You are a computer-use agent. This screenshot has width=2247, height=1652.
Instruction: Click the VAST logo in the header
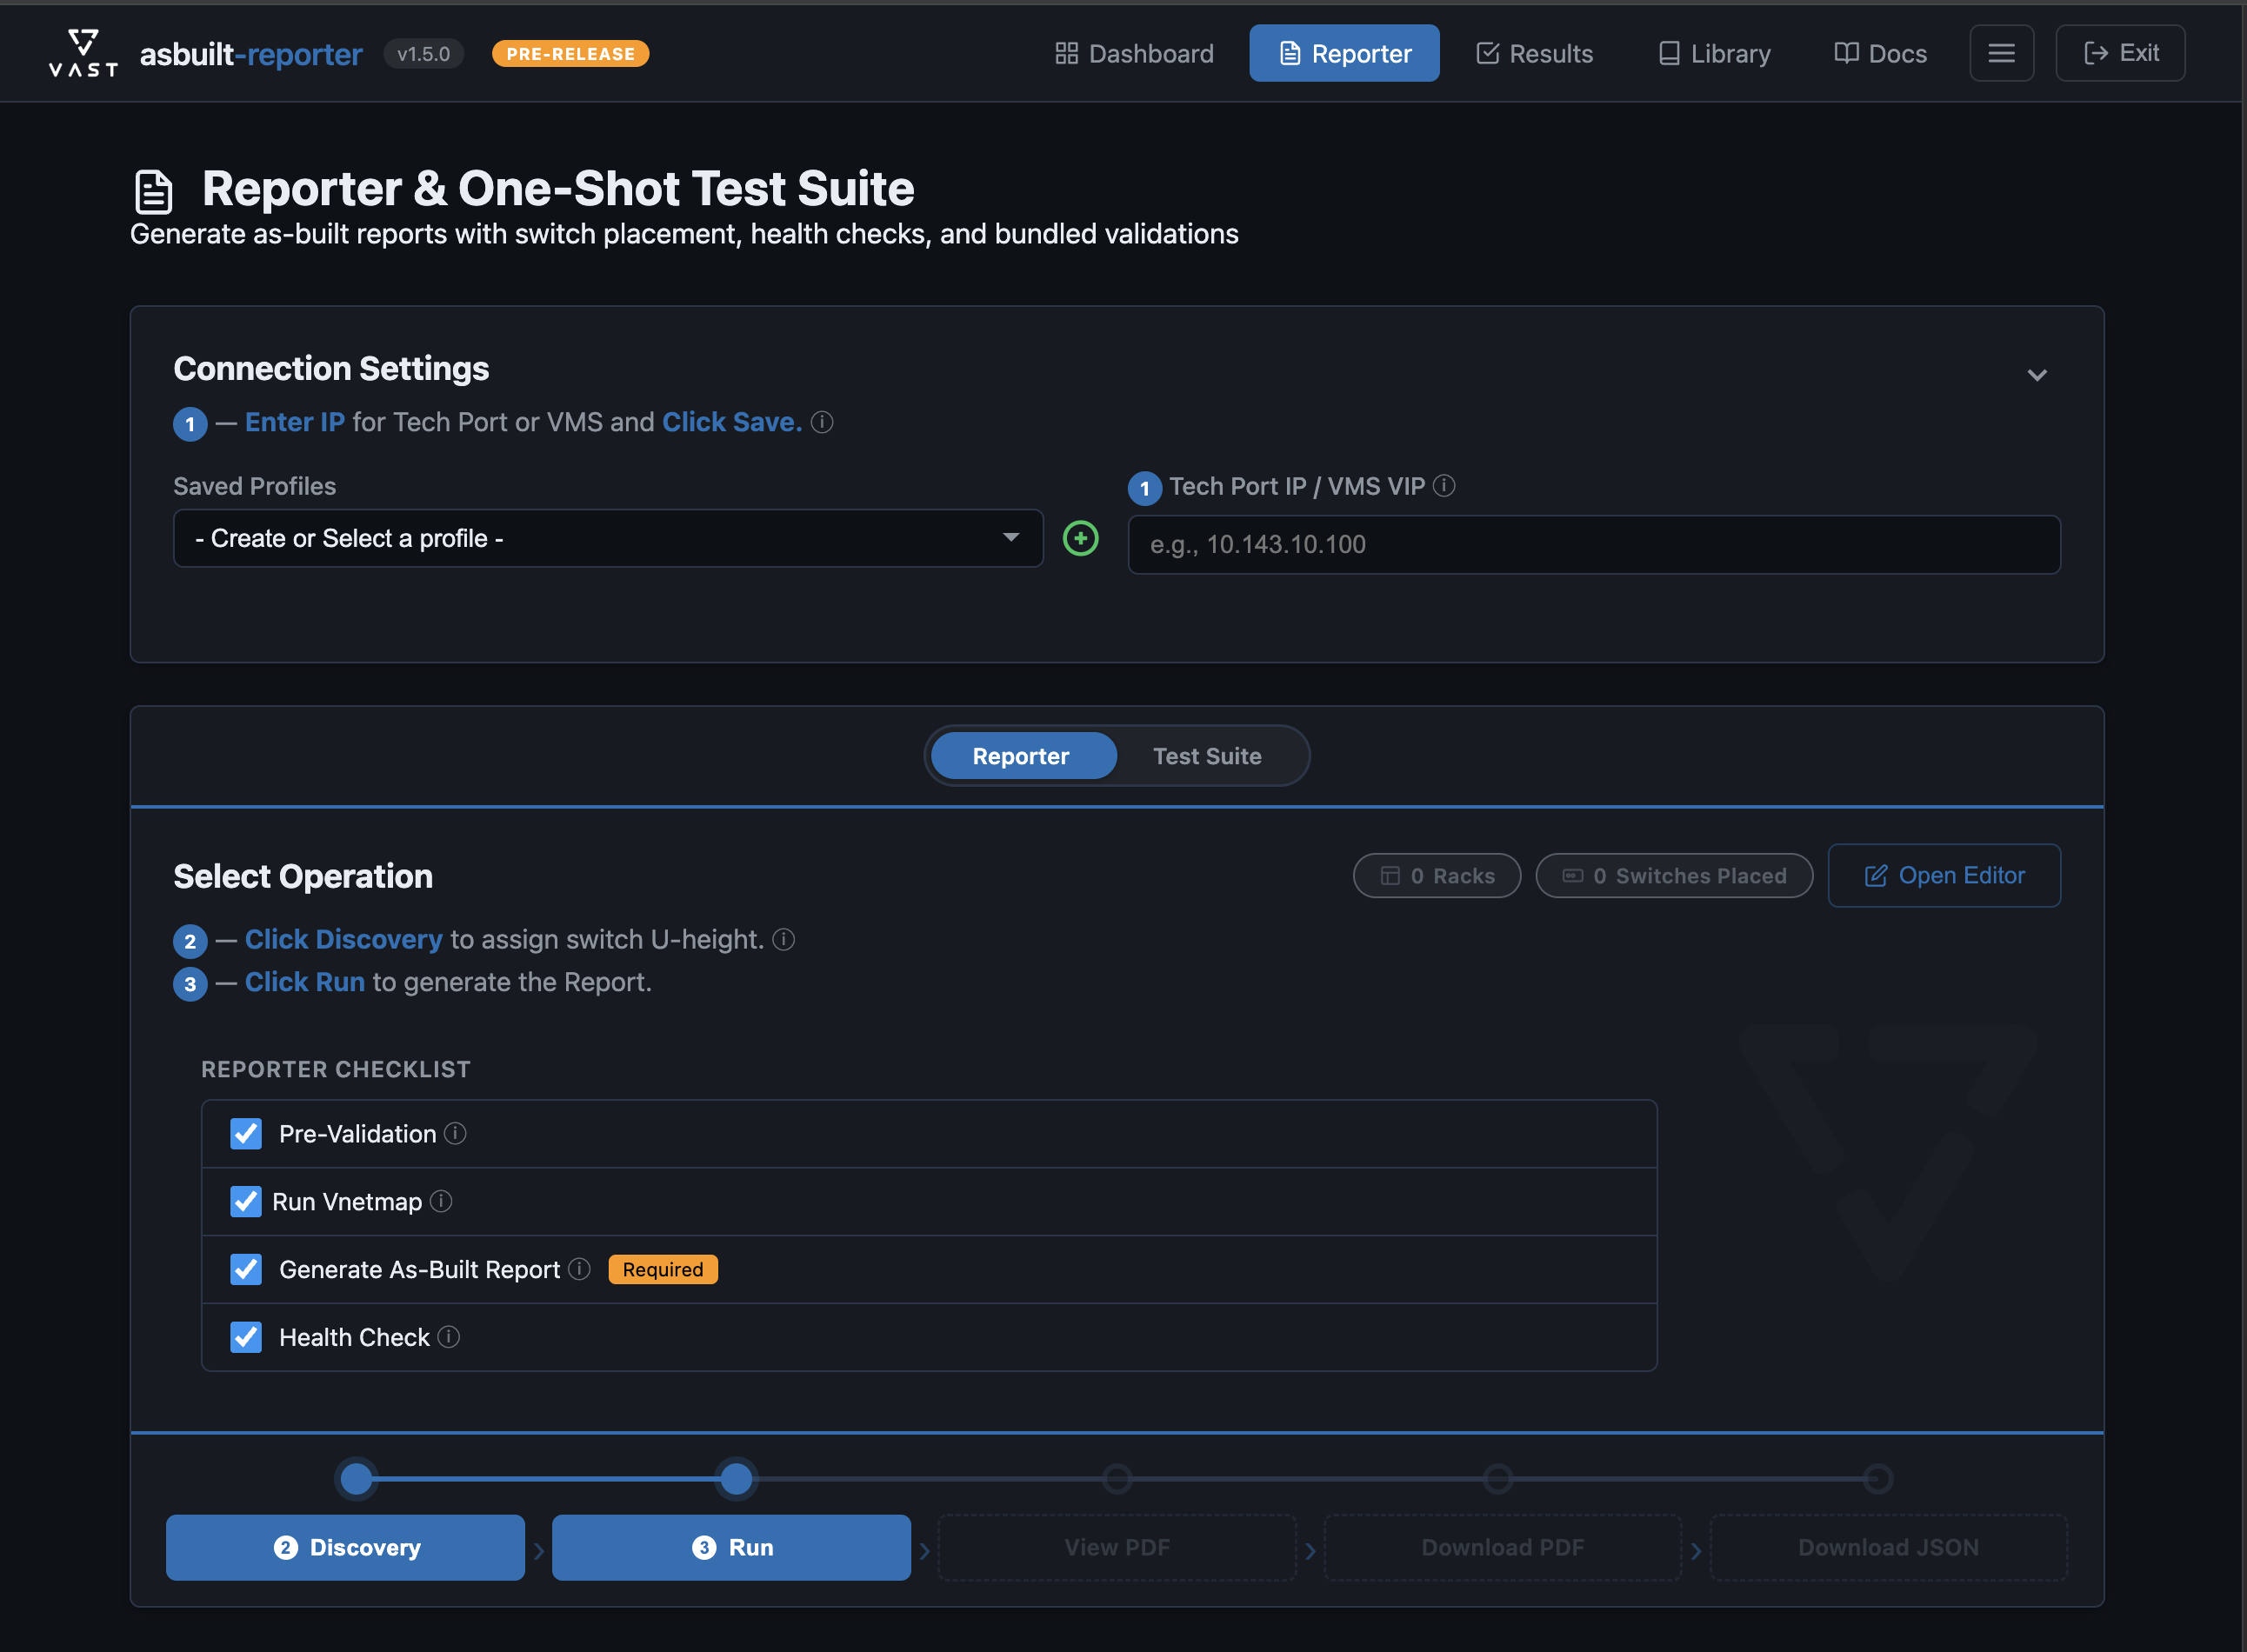(82, 52)
